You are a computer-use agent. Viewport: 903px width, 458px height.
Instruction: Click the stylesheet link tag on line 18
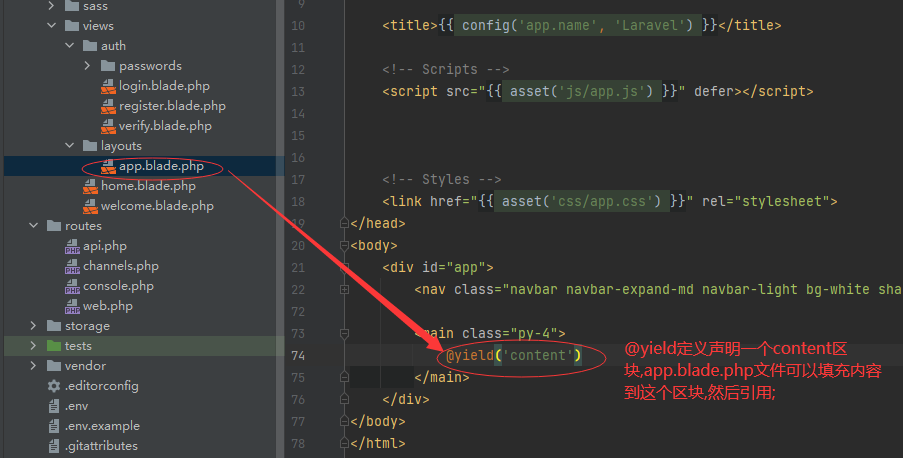tap(610, 202)
